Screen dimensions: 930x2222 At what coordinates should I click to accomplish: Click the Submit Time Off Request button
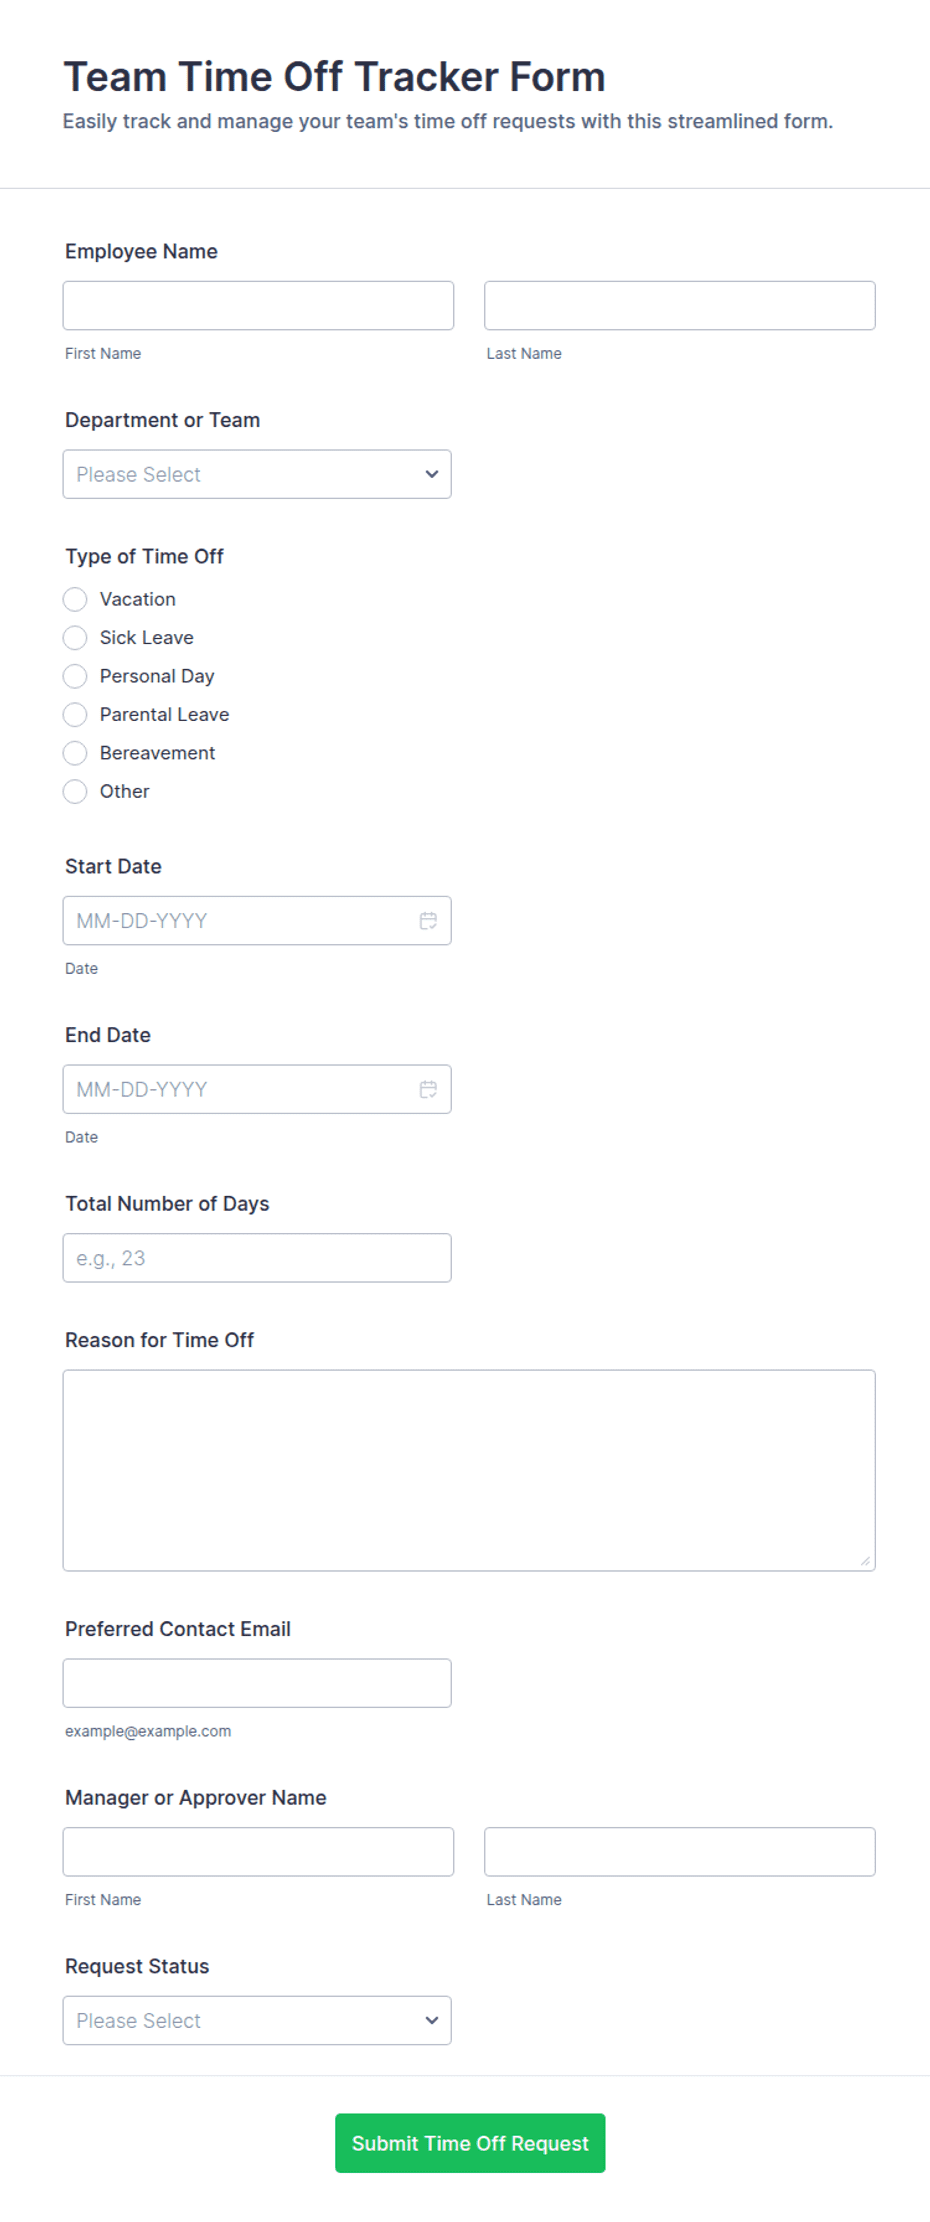pos(470,2143)
